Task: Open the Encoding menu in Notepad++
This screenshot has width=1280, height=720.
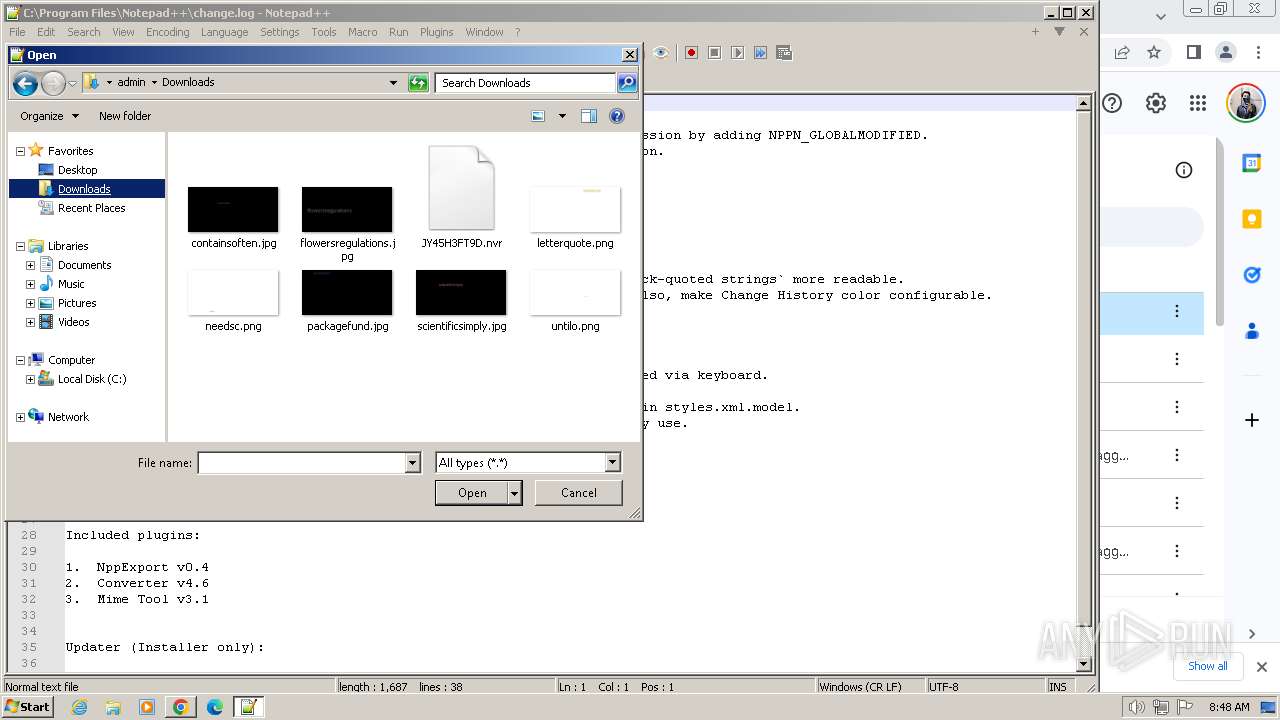Action: tap(167, 32)
